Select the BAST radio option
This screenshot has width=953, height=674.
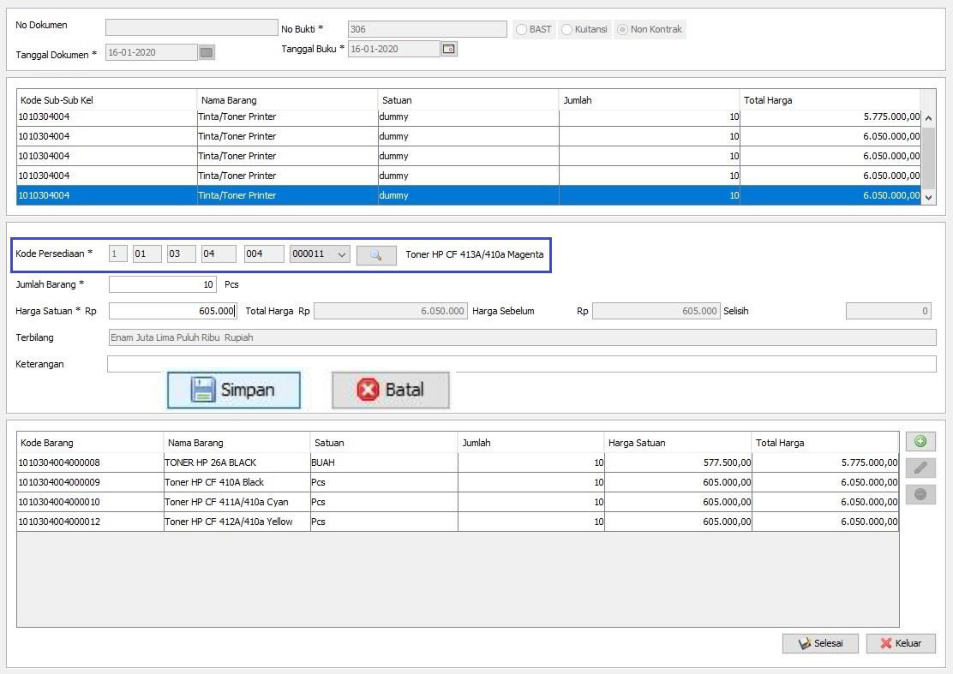(x=521, y=30)
